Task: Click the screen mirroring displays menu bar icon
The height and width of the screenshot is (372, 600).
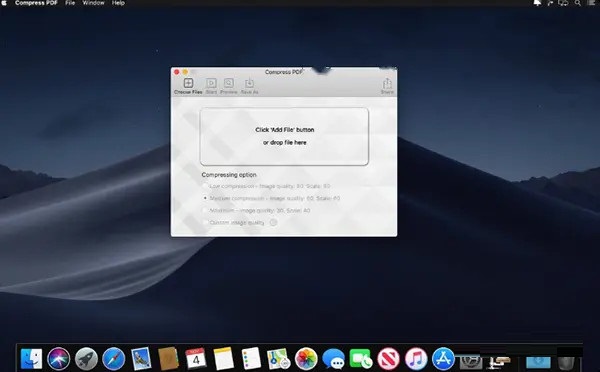Action: pos(563,3)
